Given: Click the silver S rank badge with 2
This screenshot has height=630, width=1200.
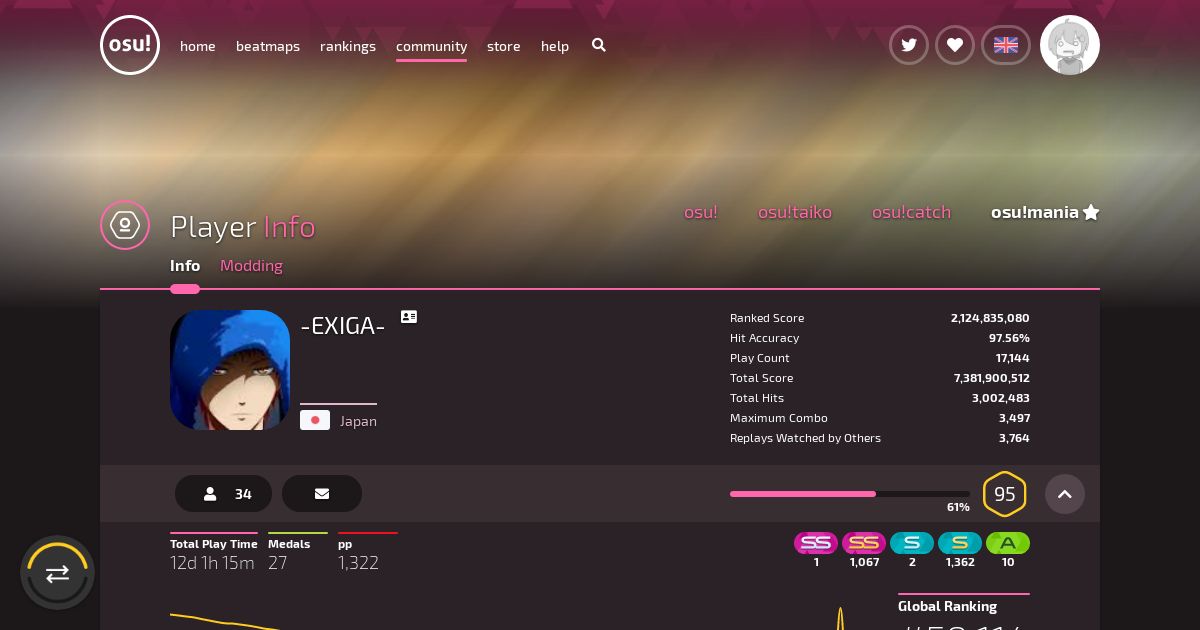Looking at the screenshot, I should click(x=912, y=543).
